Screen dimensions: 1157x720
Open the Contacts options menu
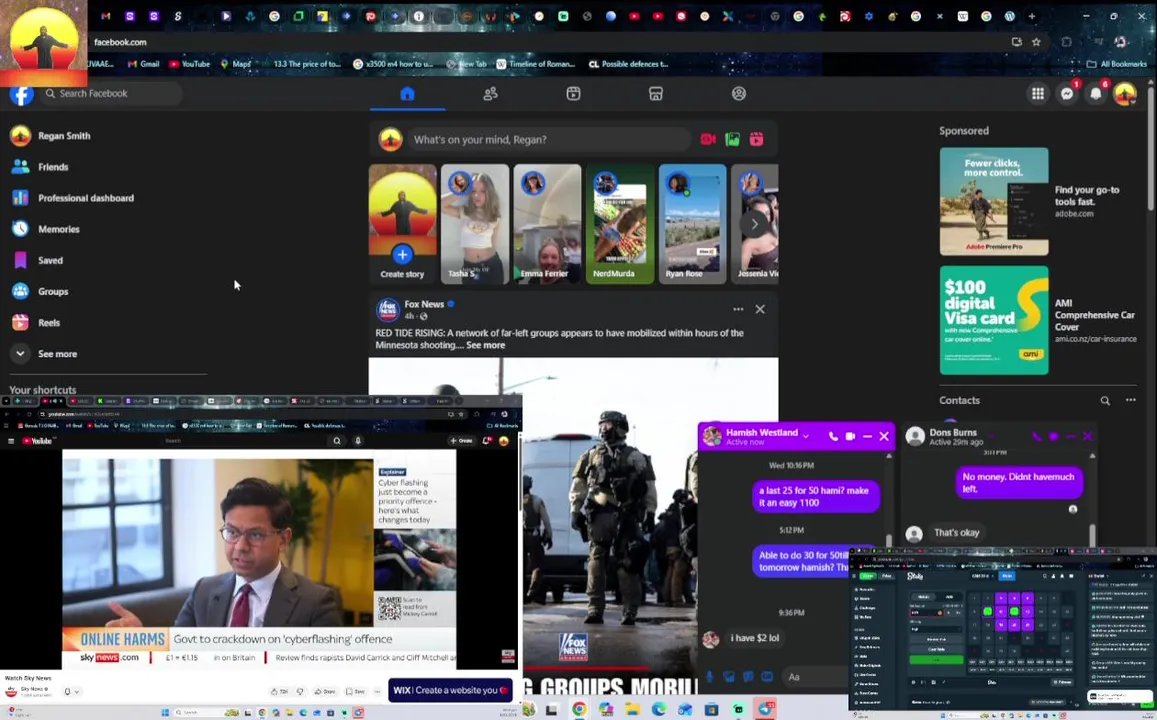1130,401
